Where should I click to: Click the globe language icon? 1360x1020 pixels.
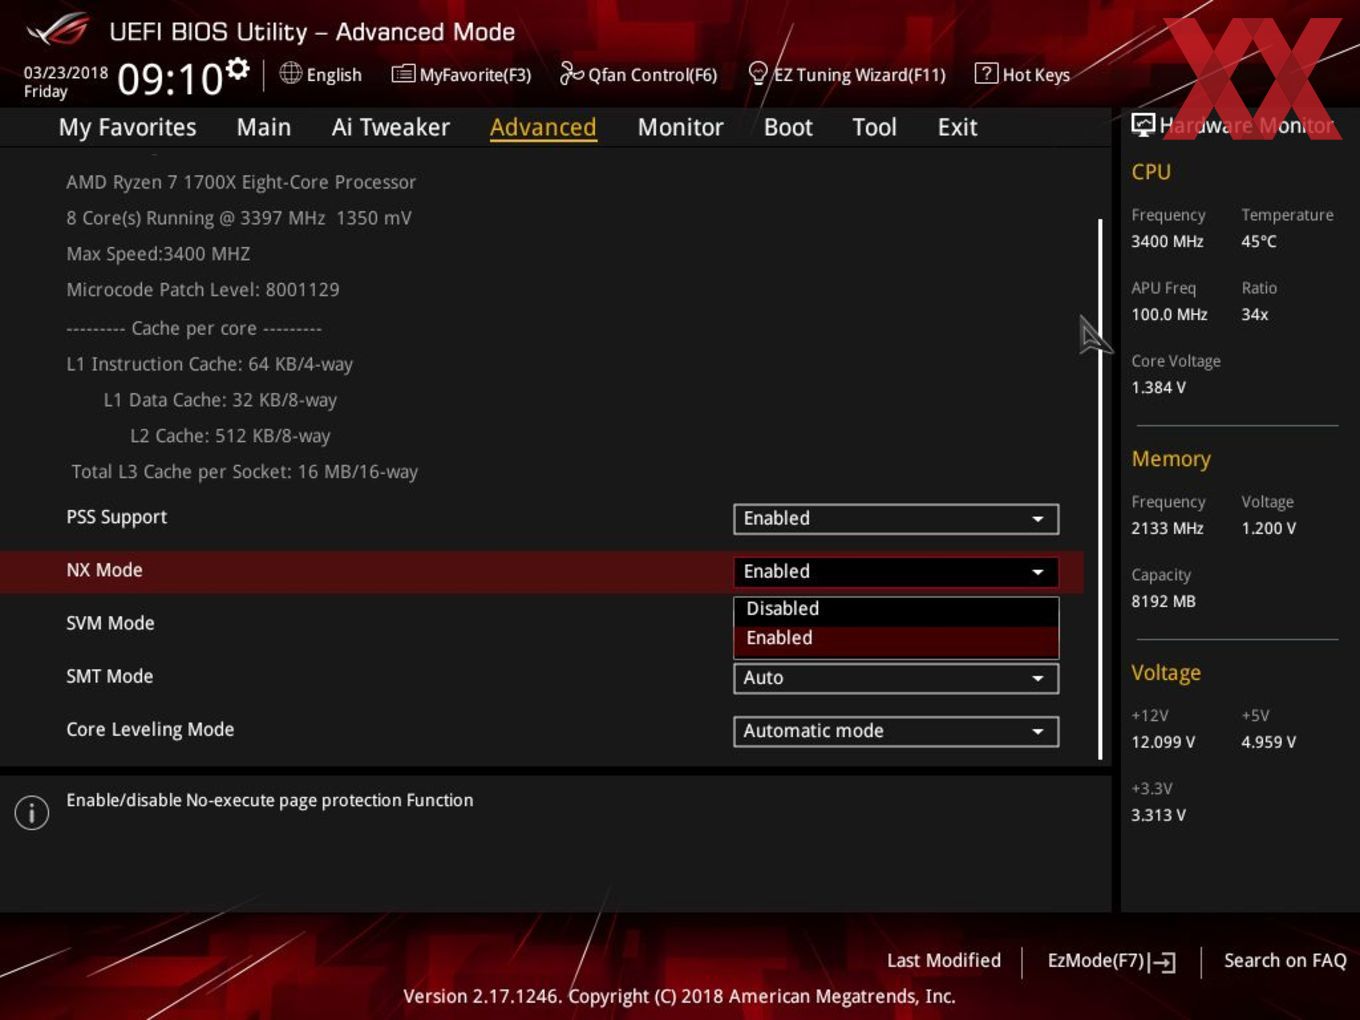pos(290,73)
